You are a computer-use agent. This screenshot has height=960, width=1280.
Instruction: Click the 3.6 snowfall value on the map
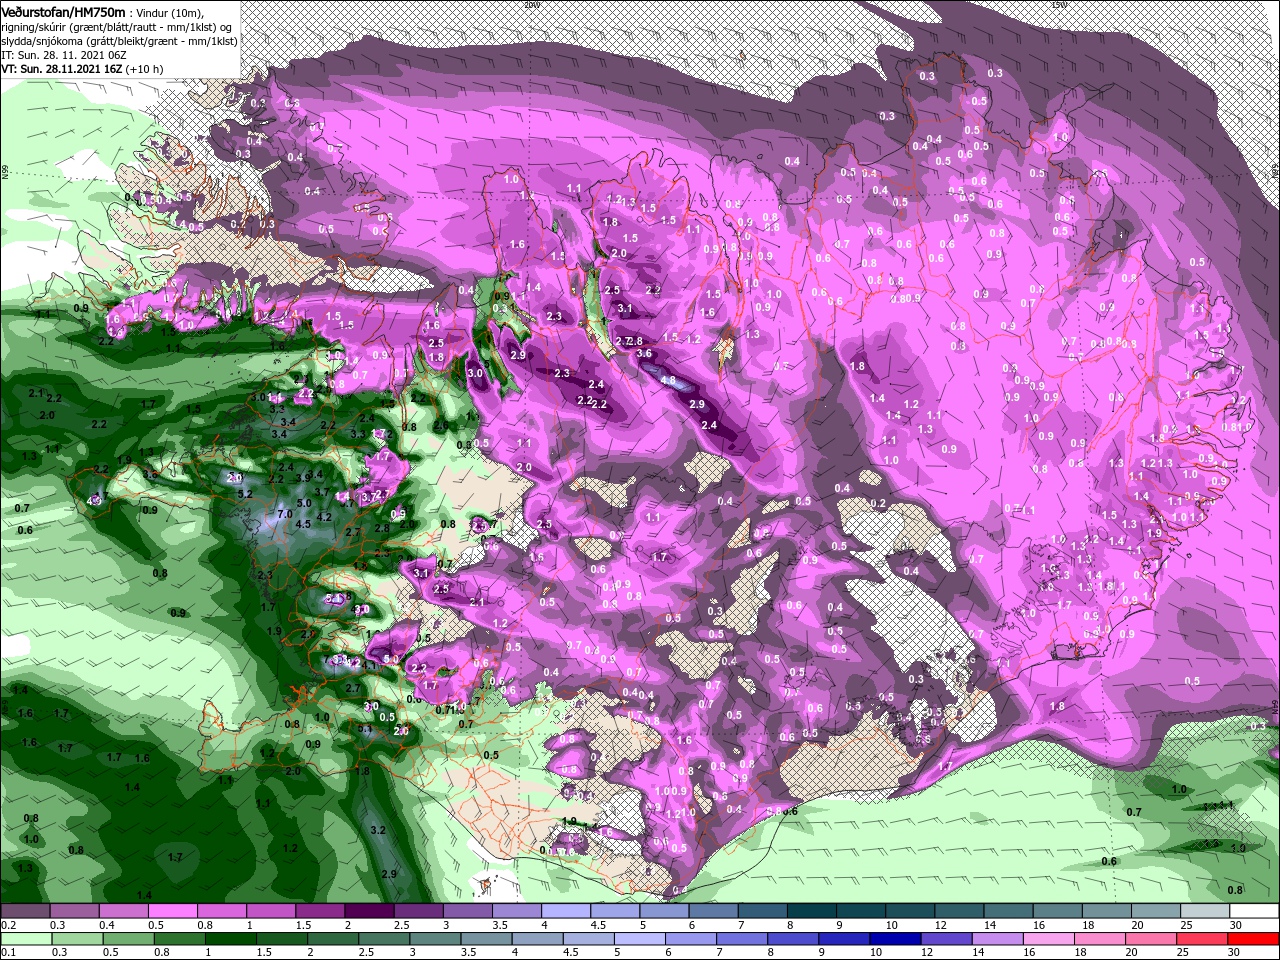point(644,353)
